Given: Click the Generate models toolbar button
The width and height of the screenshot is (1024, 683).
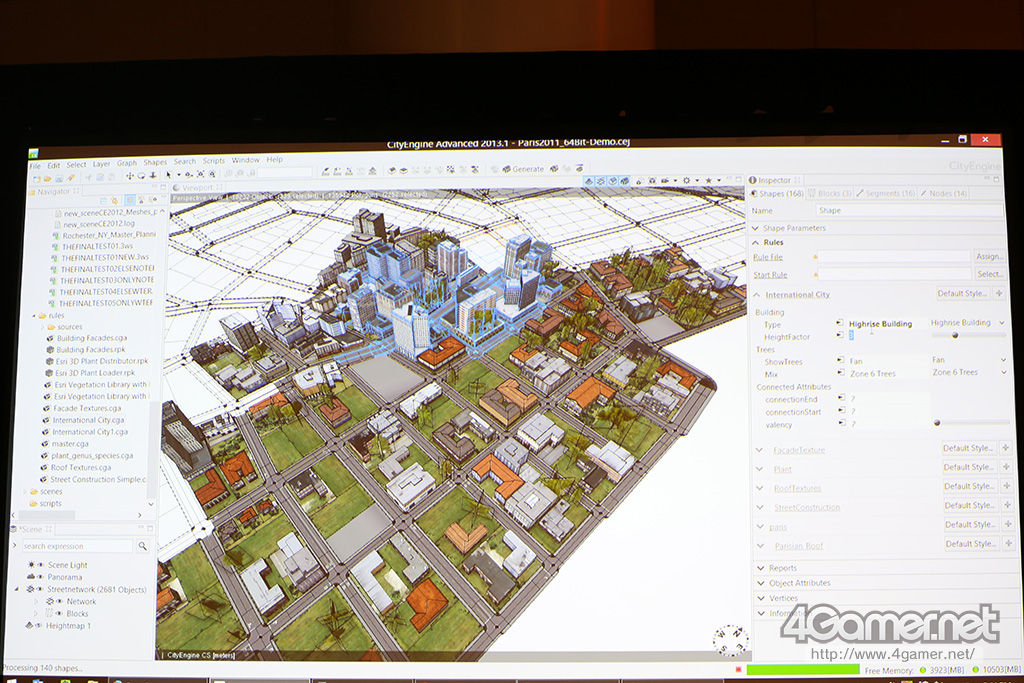Looking at the screenshot, I should coord(522,169).
